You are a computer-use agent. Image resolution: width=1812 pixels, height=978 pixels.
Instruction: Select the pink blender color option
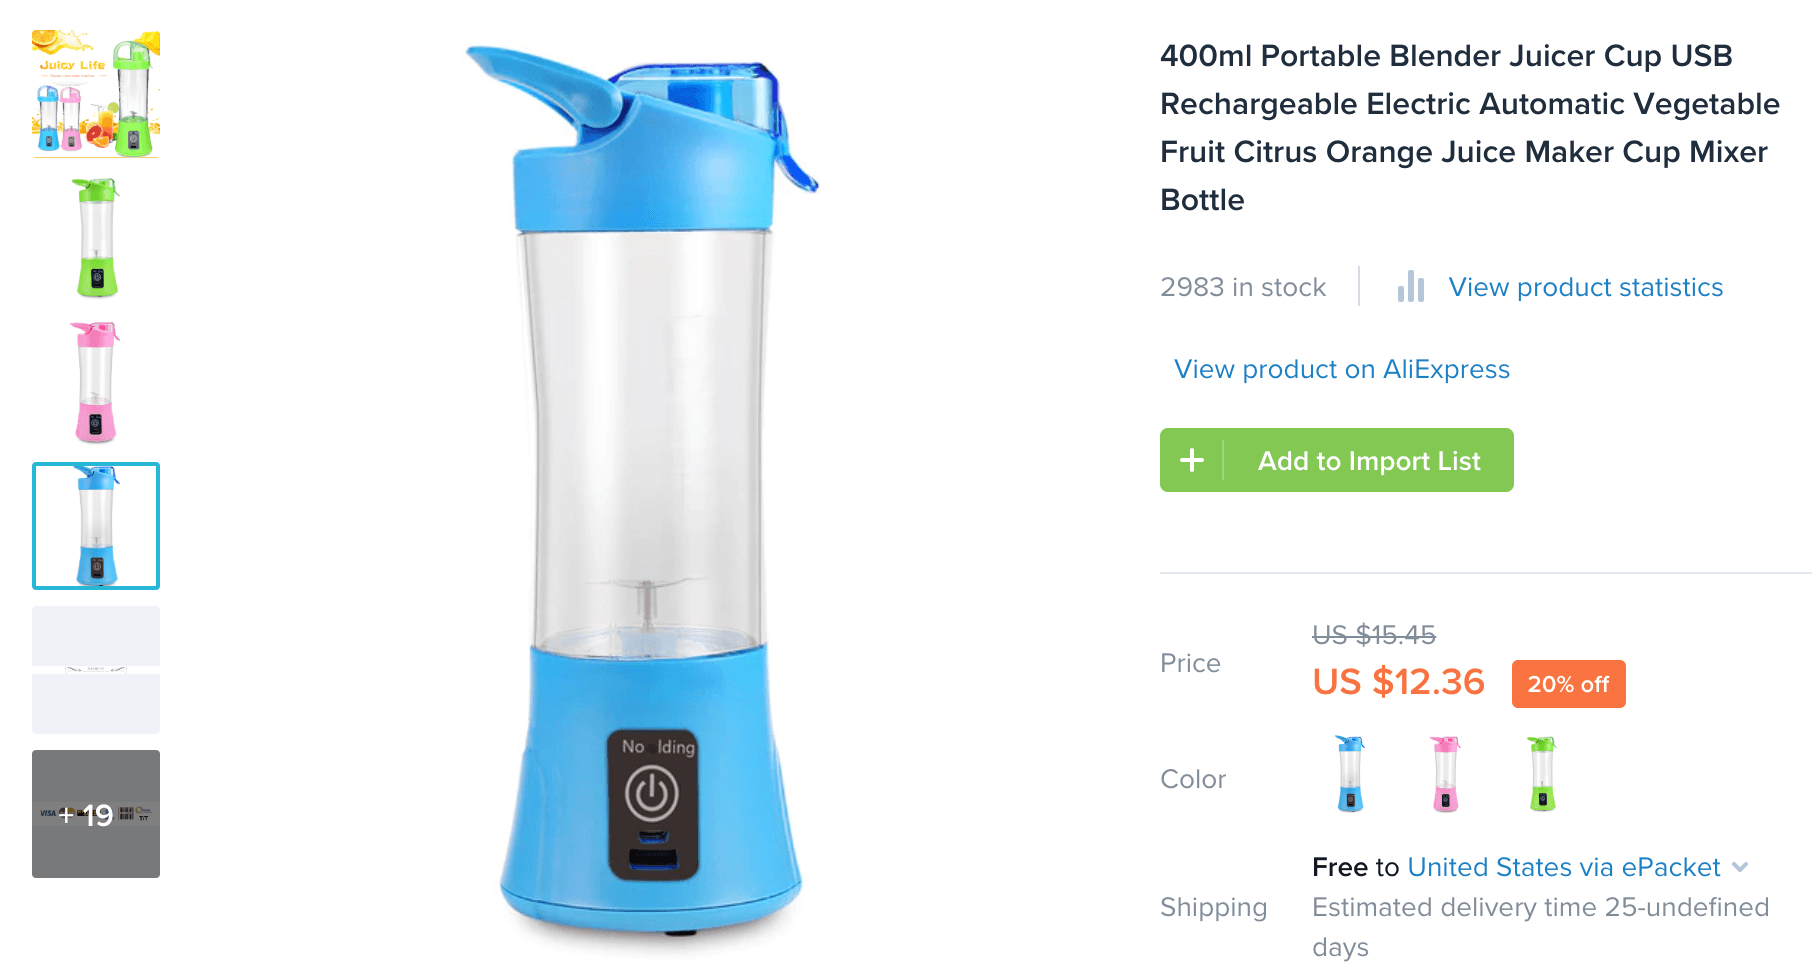pyautogui.click(x=1446, y=774)
